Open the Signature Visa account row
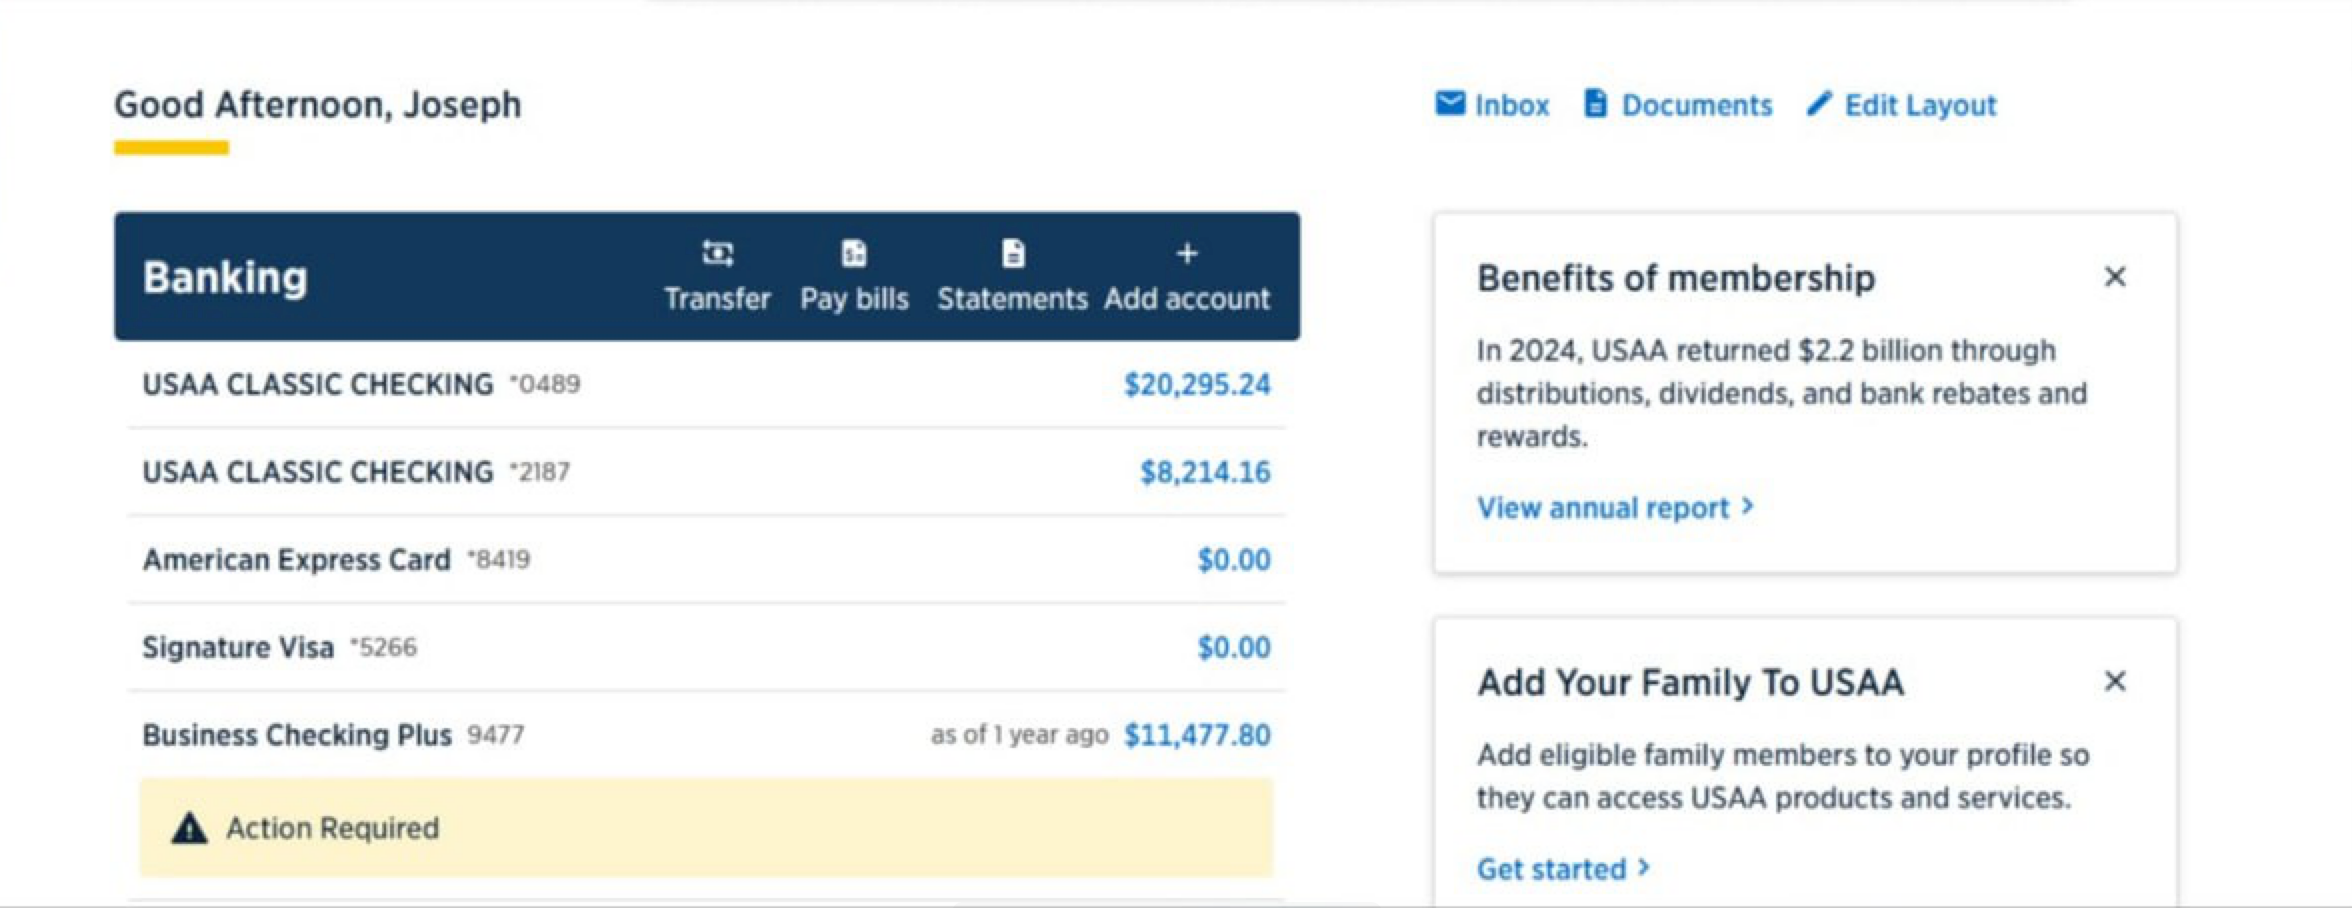The image size is (2352, 908). coord(238,648)
